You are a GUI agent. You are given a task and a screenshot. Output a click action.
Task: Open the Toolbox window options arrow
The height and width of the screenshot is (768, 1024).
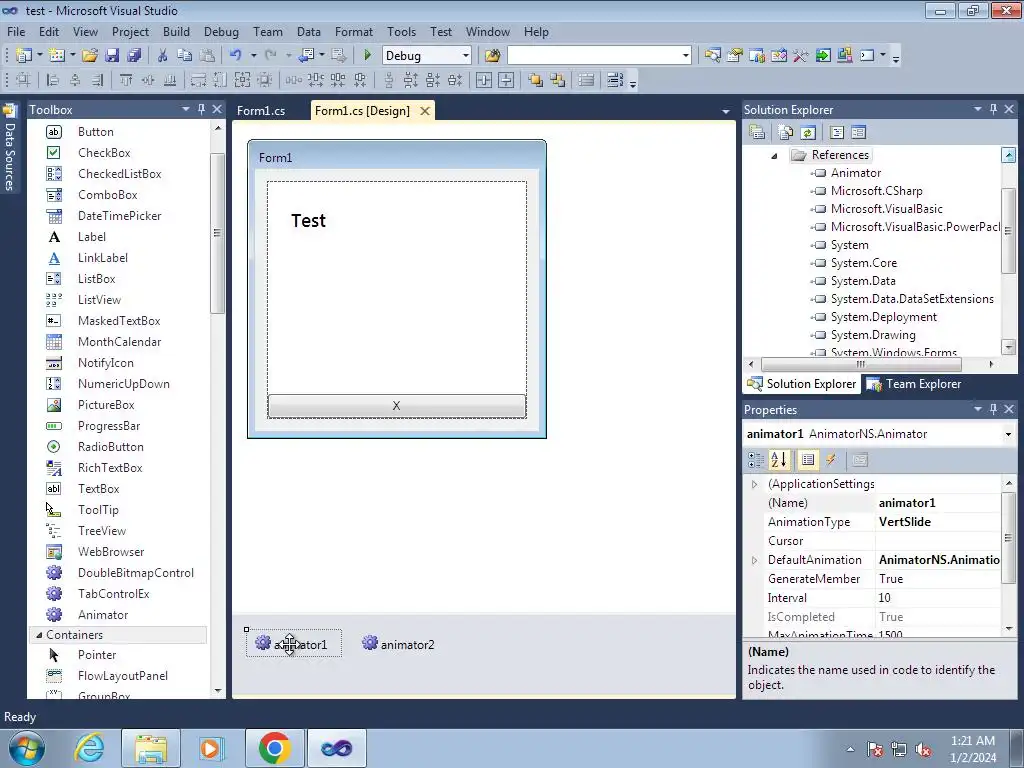coord(185,109)
